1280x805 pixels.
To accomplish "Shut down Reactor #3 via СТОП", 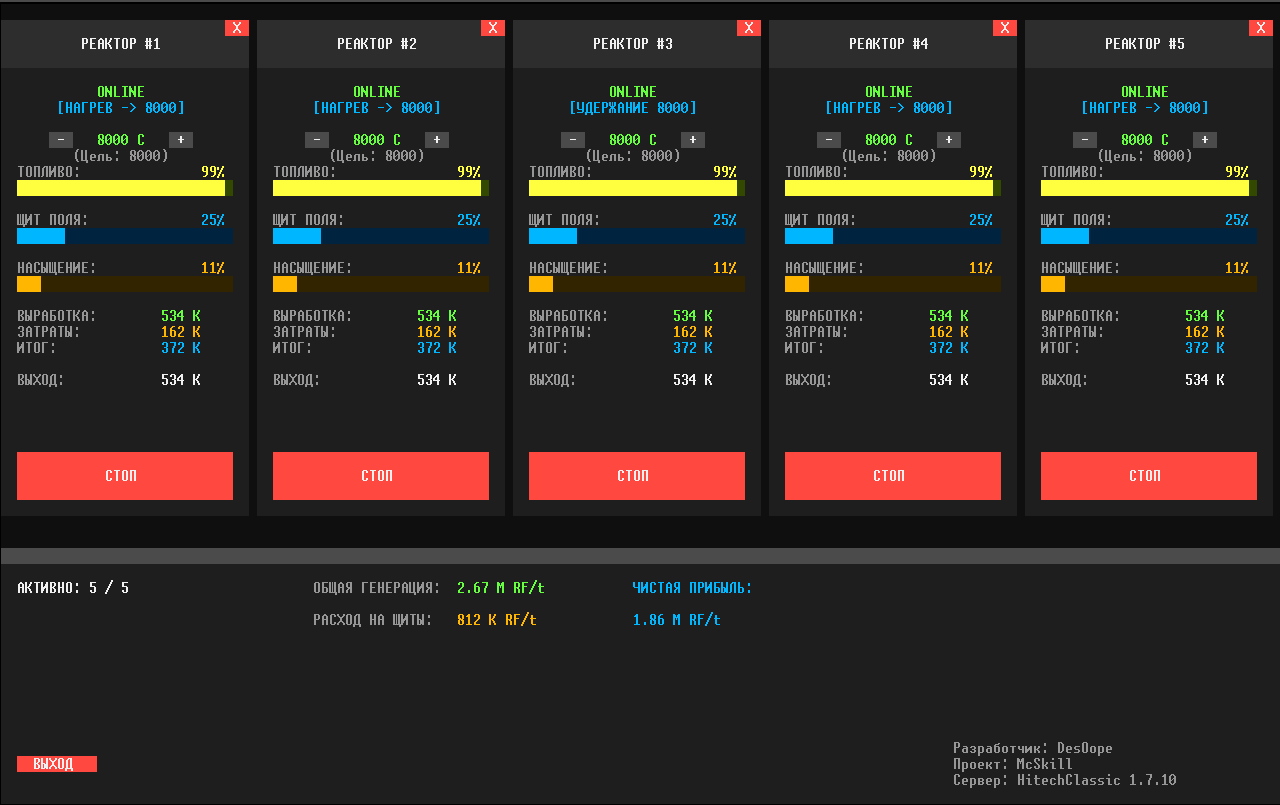I will point(637,476).
